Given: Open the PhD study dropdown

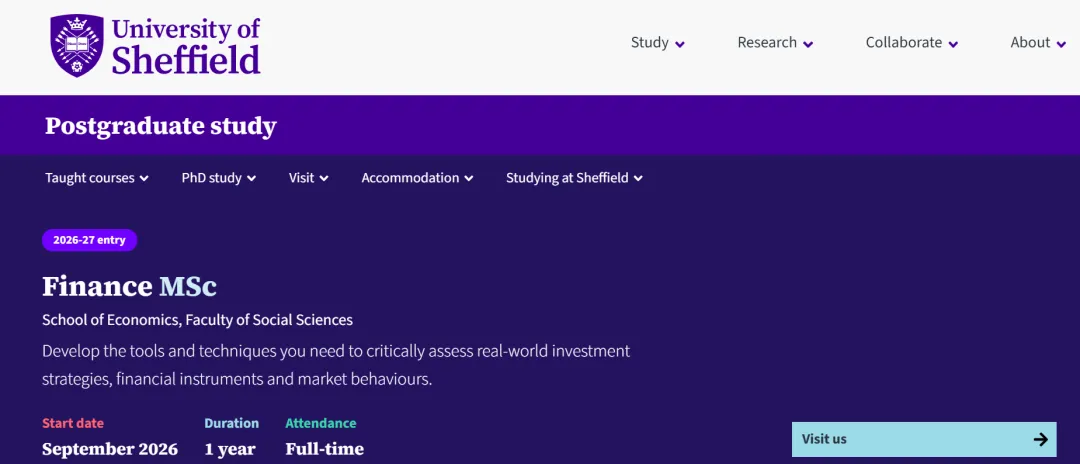Looking at the screenshot, I should (218, 178).
